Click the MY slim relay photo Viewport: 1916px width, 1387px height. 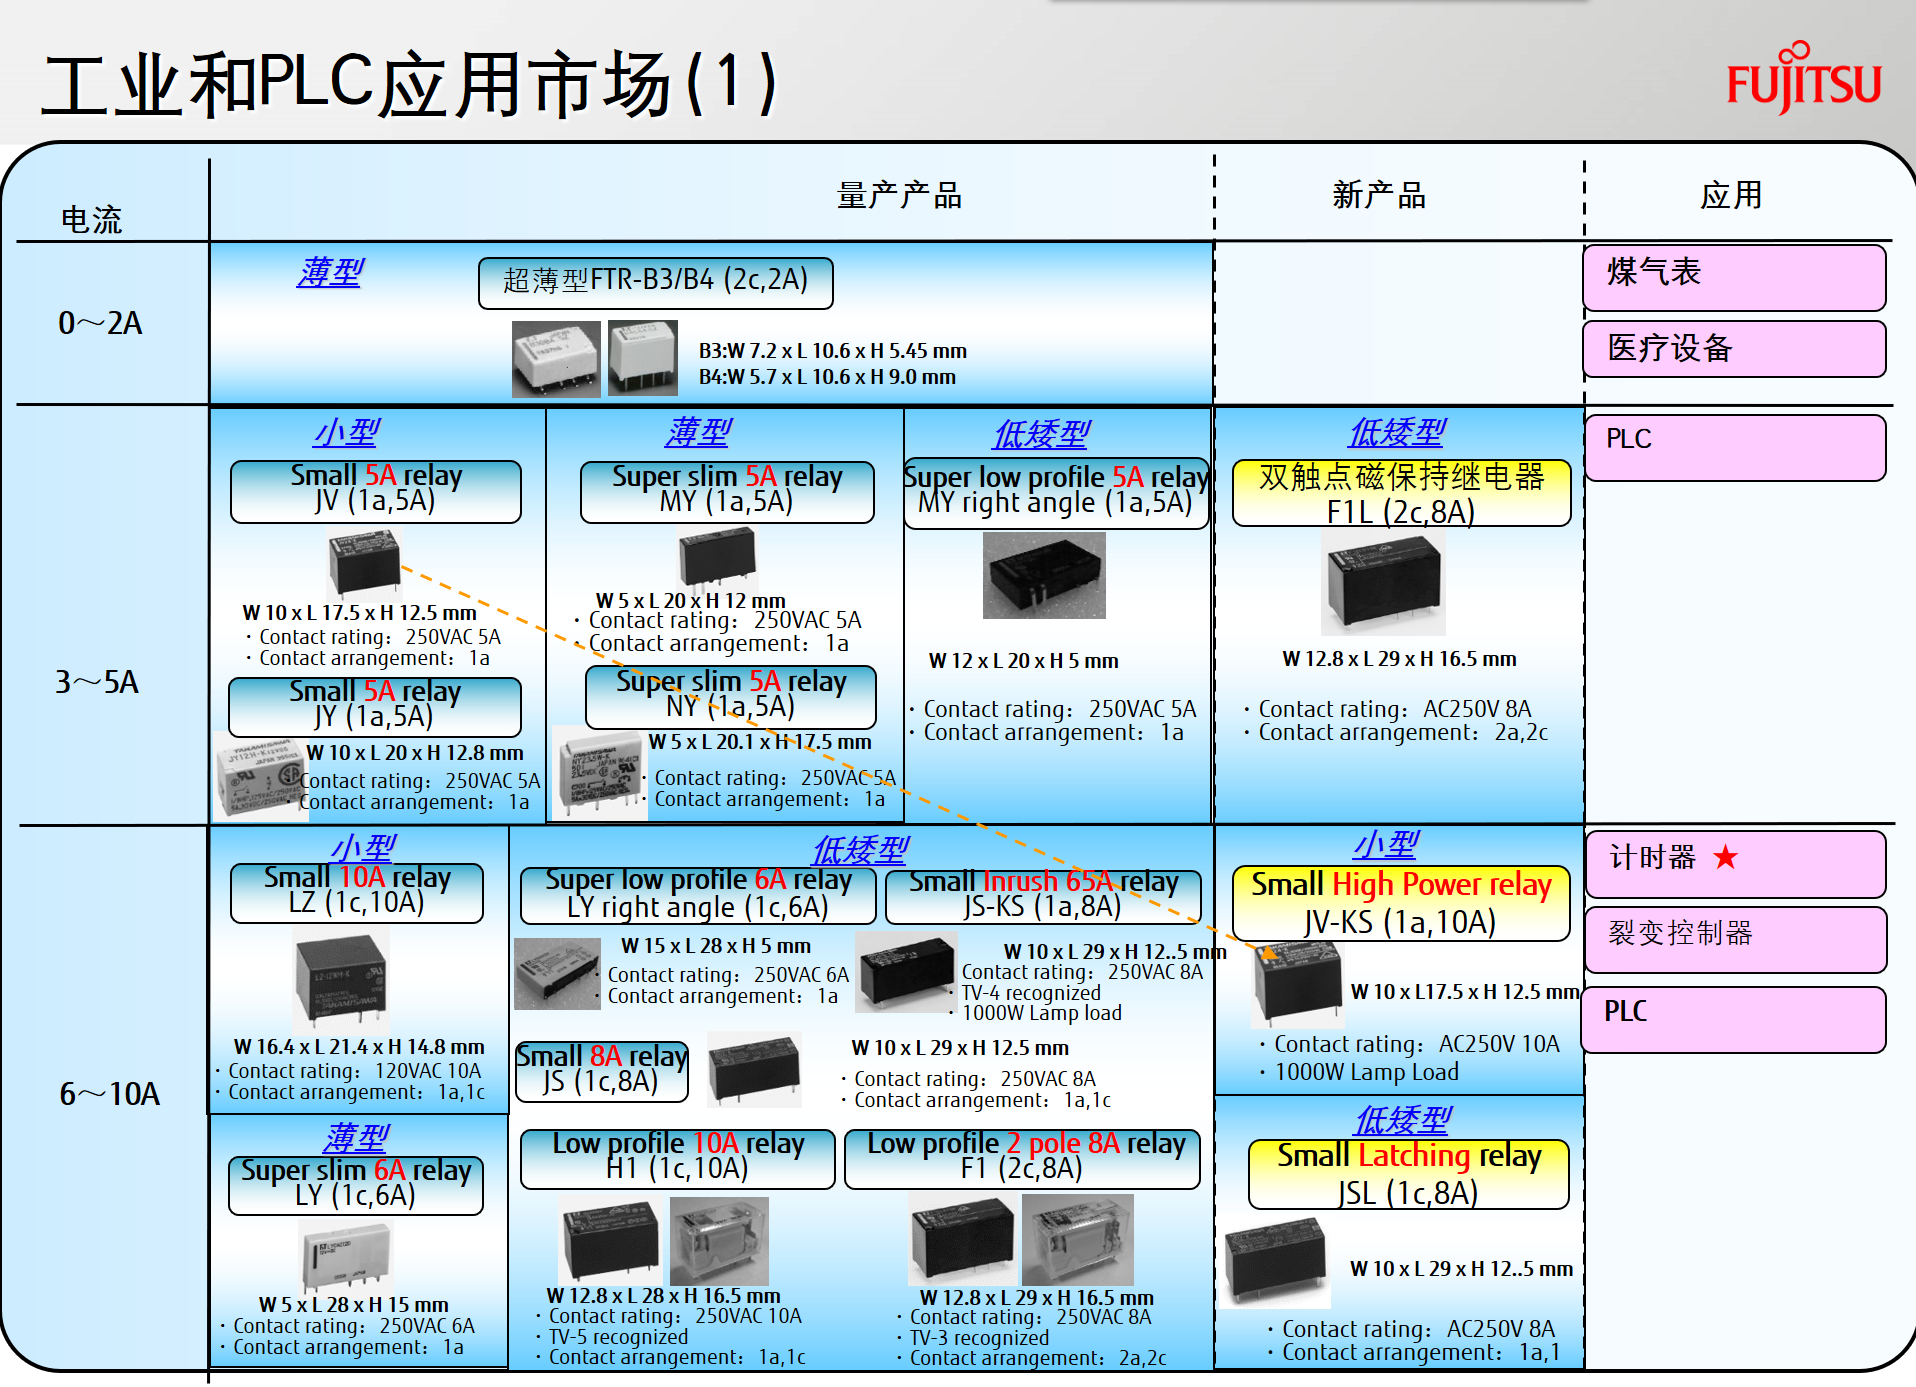click(717, 559)
